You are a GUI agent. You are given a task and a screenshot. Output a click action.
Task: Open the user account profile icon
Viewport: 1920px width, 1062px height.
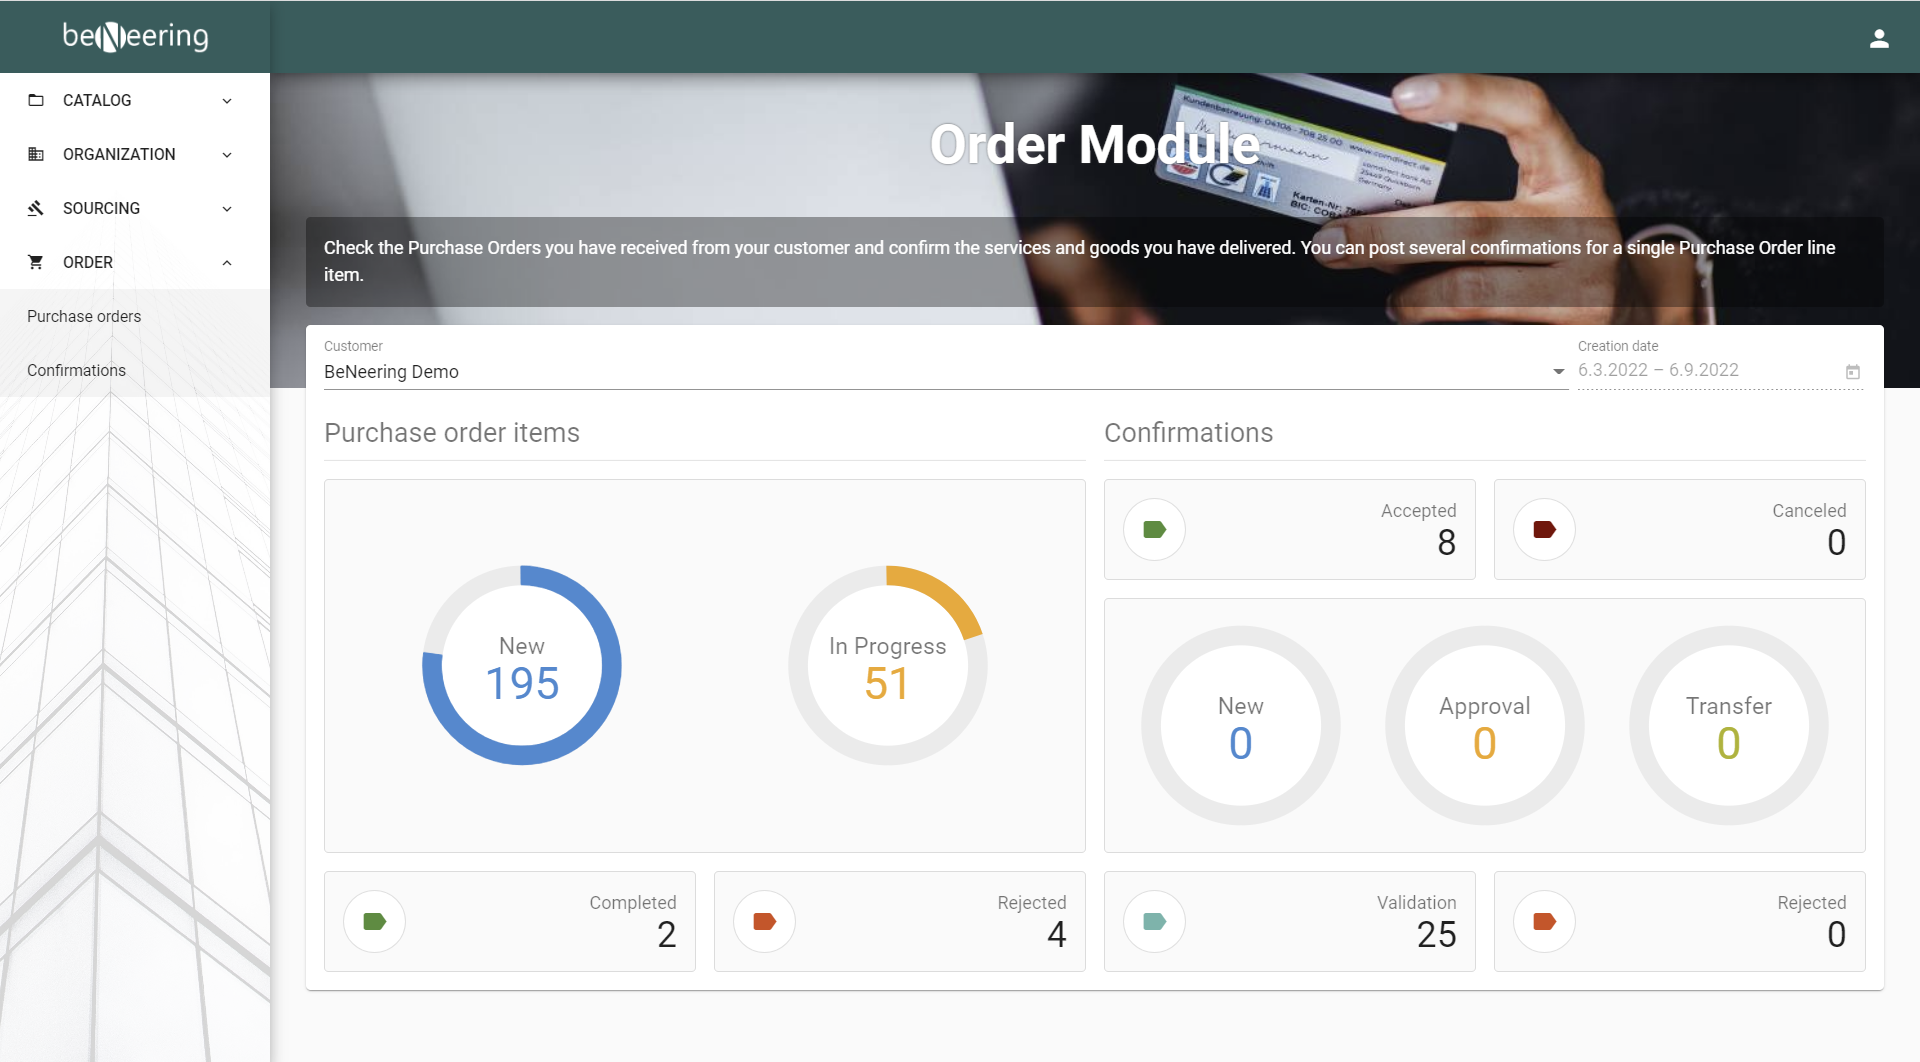[x=1879, y=38]
